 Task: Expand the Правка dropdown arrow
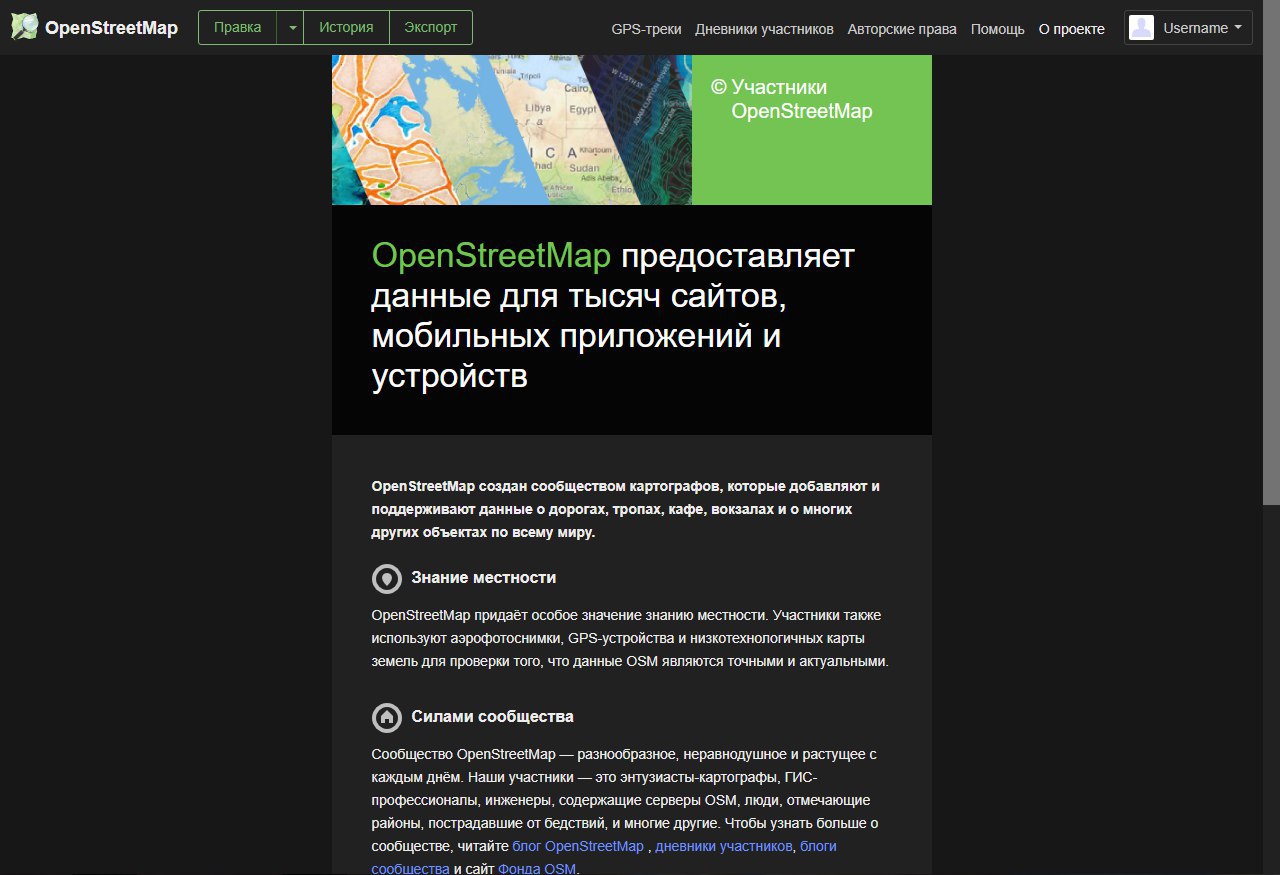(x=290, y=28)
